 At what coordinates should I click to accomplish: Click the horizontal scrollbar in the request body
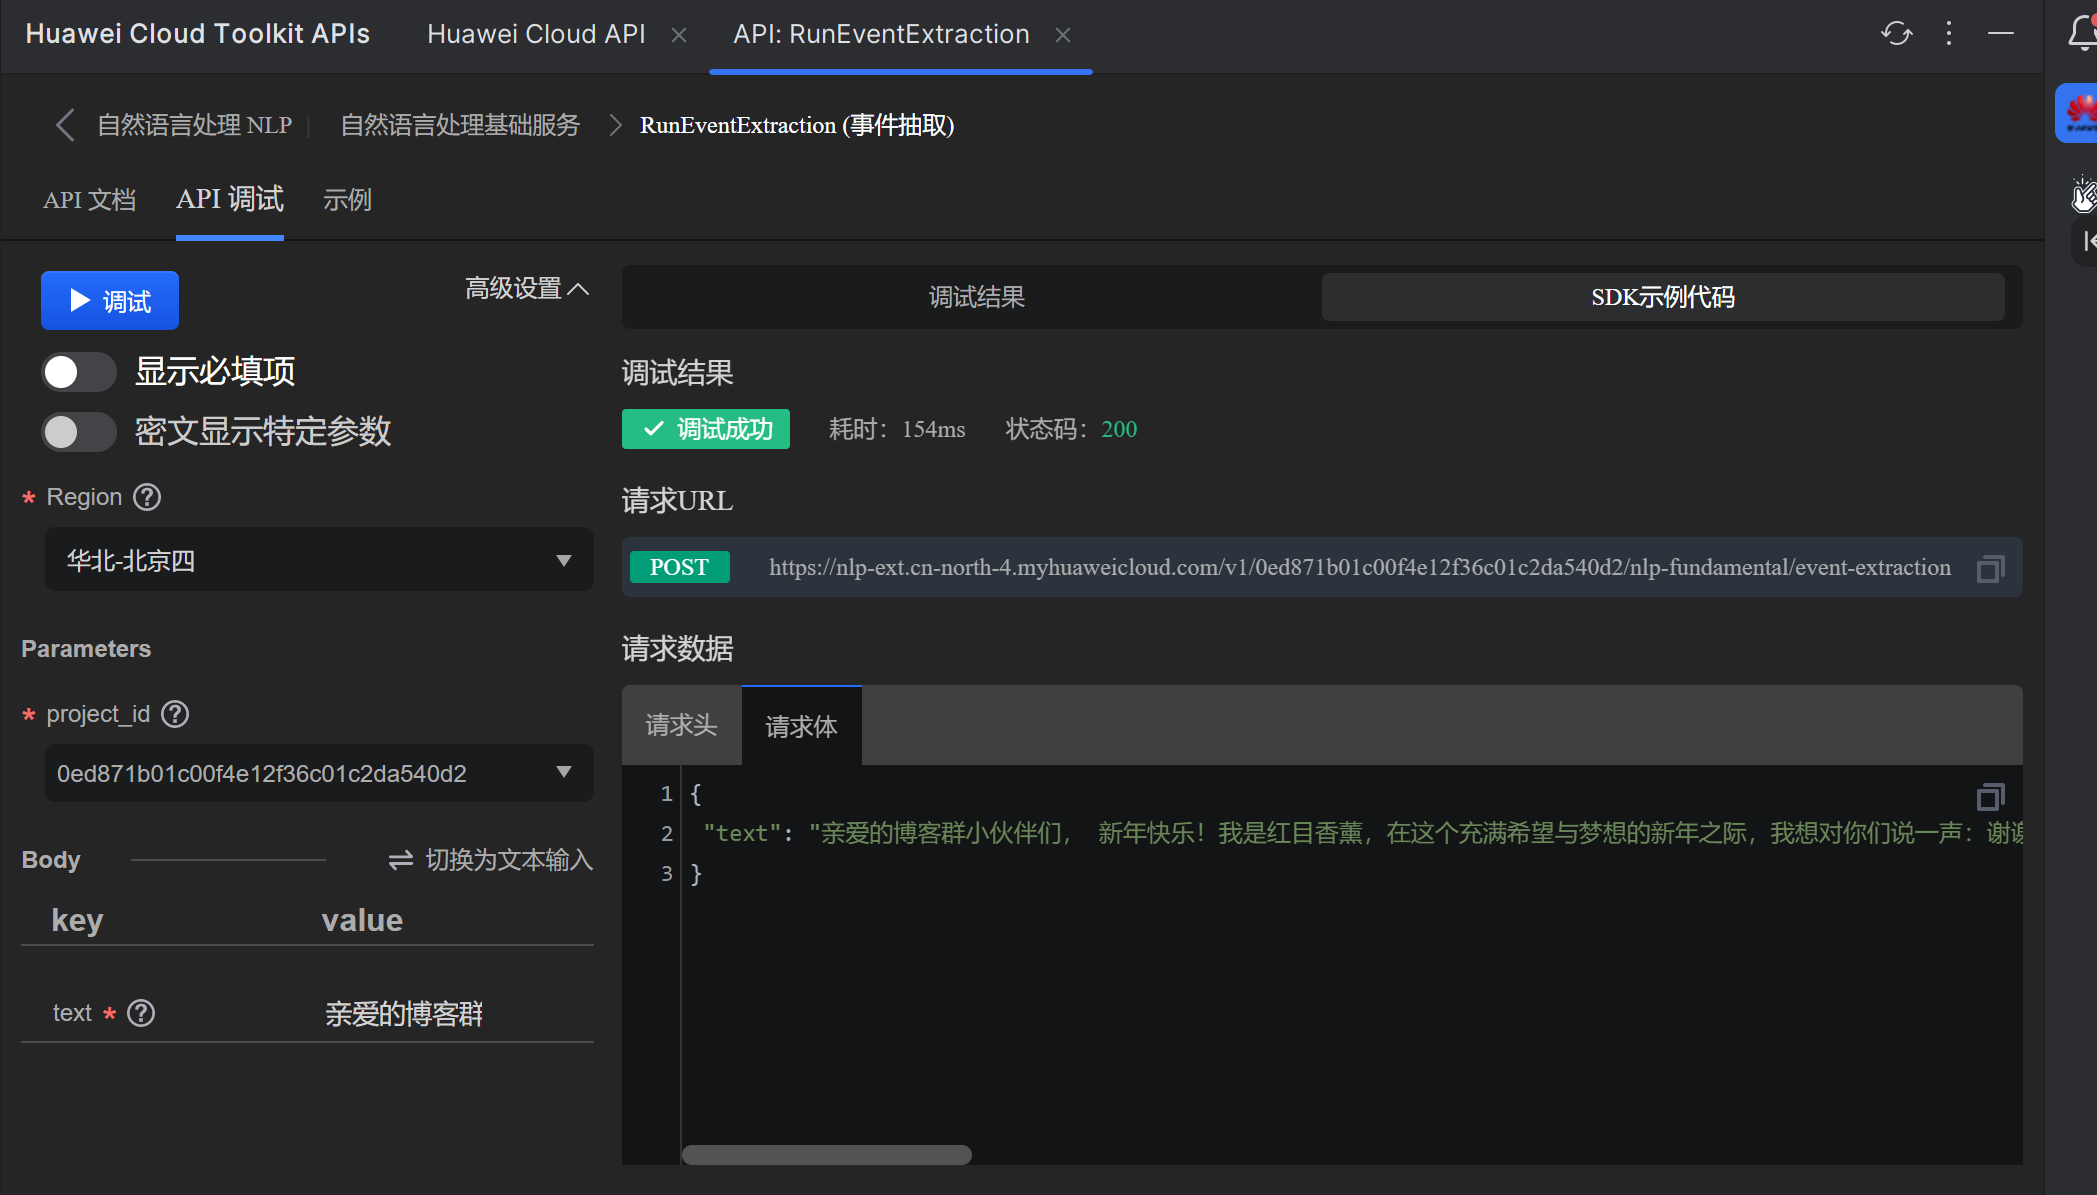826,1155
